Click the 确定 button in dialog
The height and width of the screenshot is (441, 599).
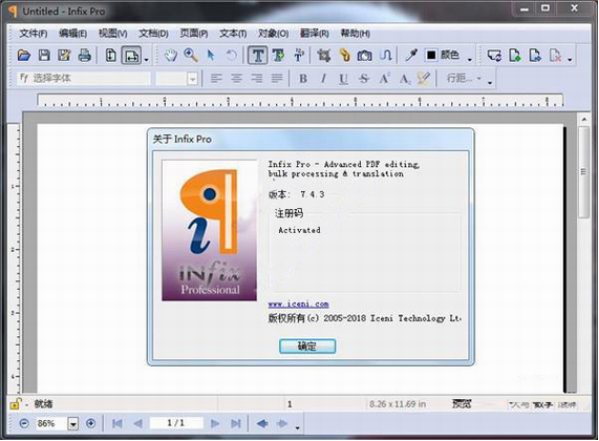tap(308, 346)
